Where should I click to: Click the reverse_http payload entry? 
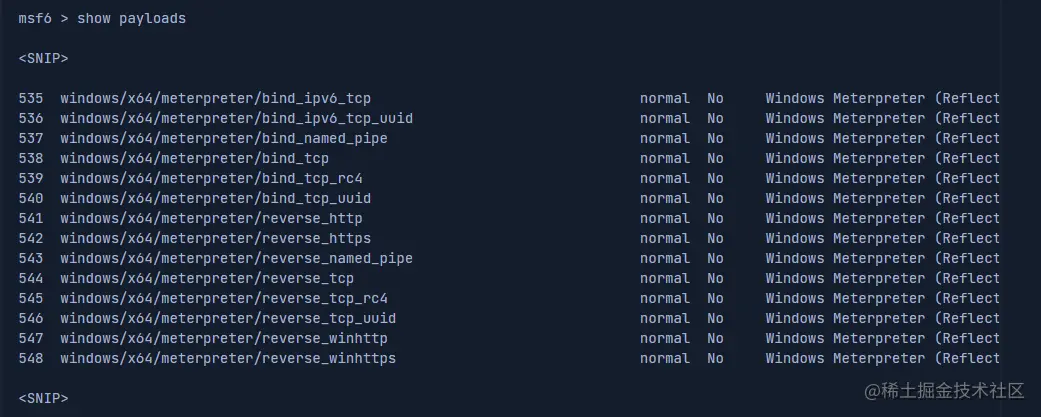tap(211, 218)
